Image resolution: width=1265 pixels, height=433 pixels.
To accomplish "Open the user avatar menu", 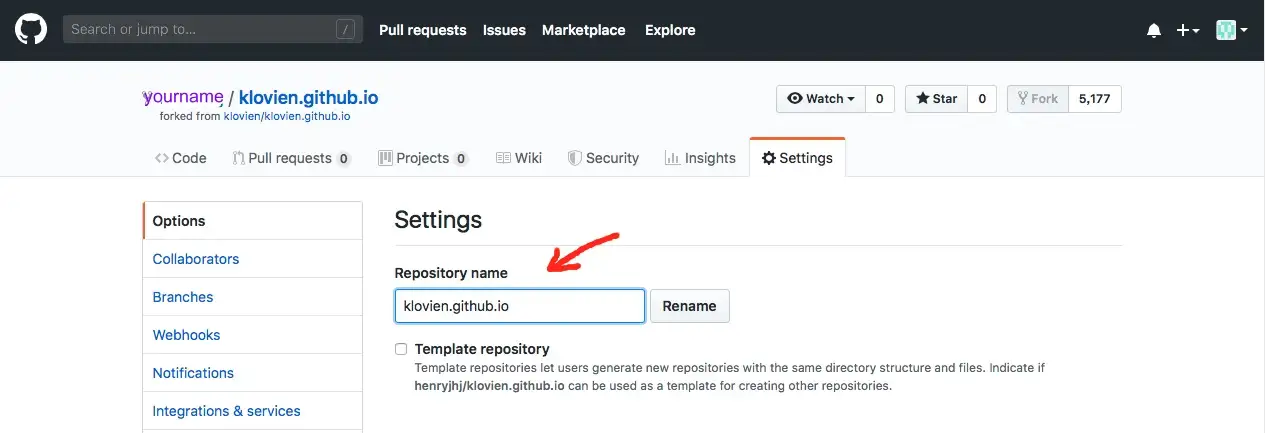I will (1231, 30).
